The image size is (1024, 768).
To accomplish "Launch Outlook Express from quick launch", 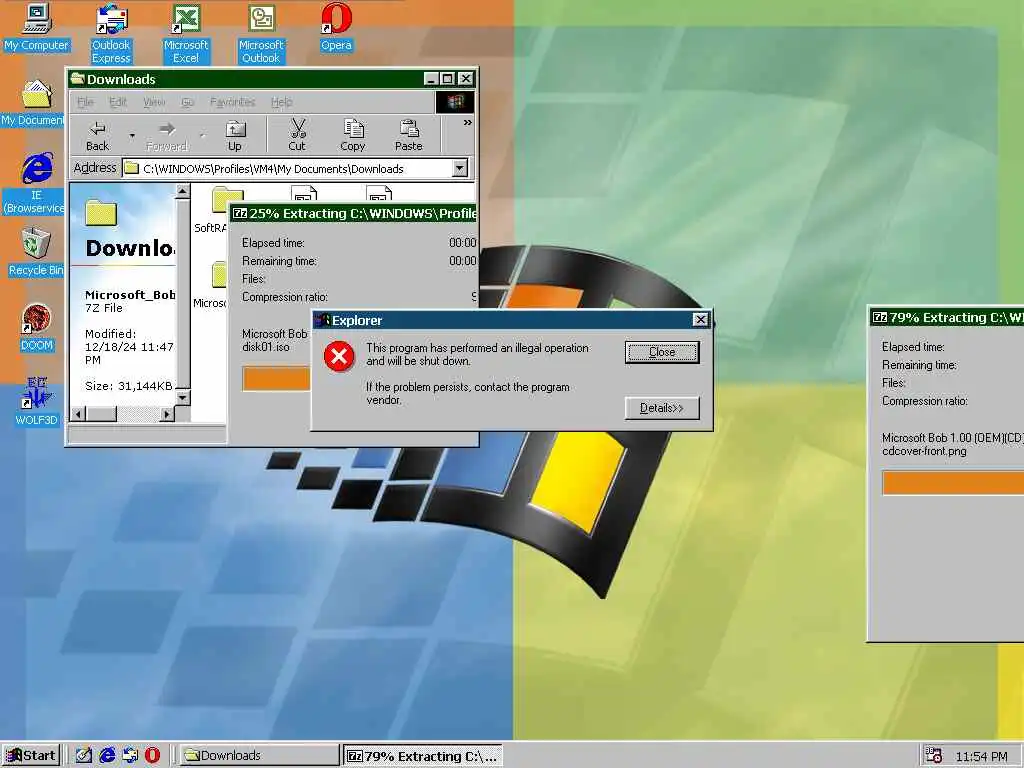I will click(129, 756).
